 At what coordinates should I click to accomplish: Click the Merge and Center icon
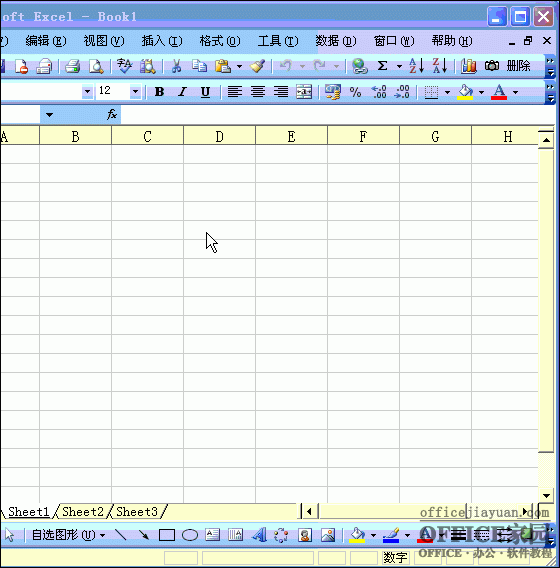304,92
